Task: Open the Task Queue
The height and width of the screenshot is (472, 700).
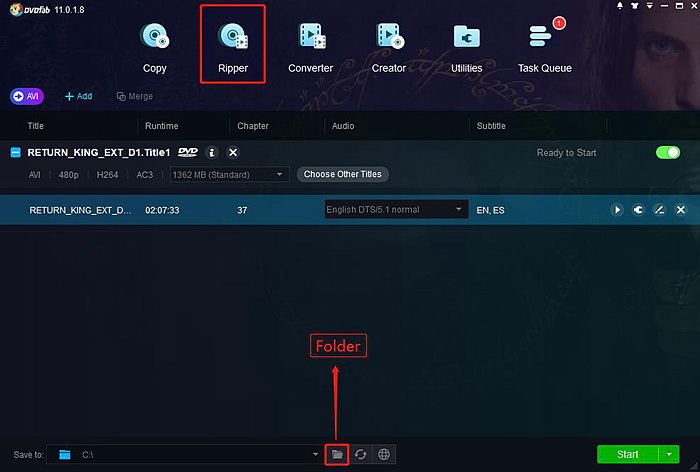Action: pos(545,48)
